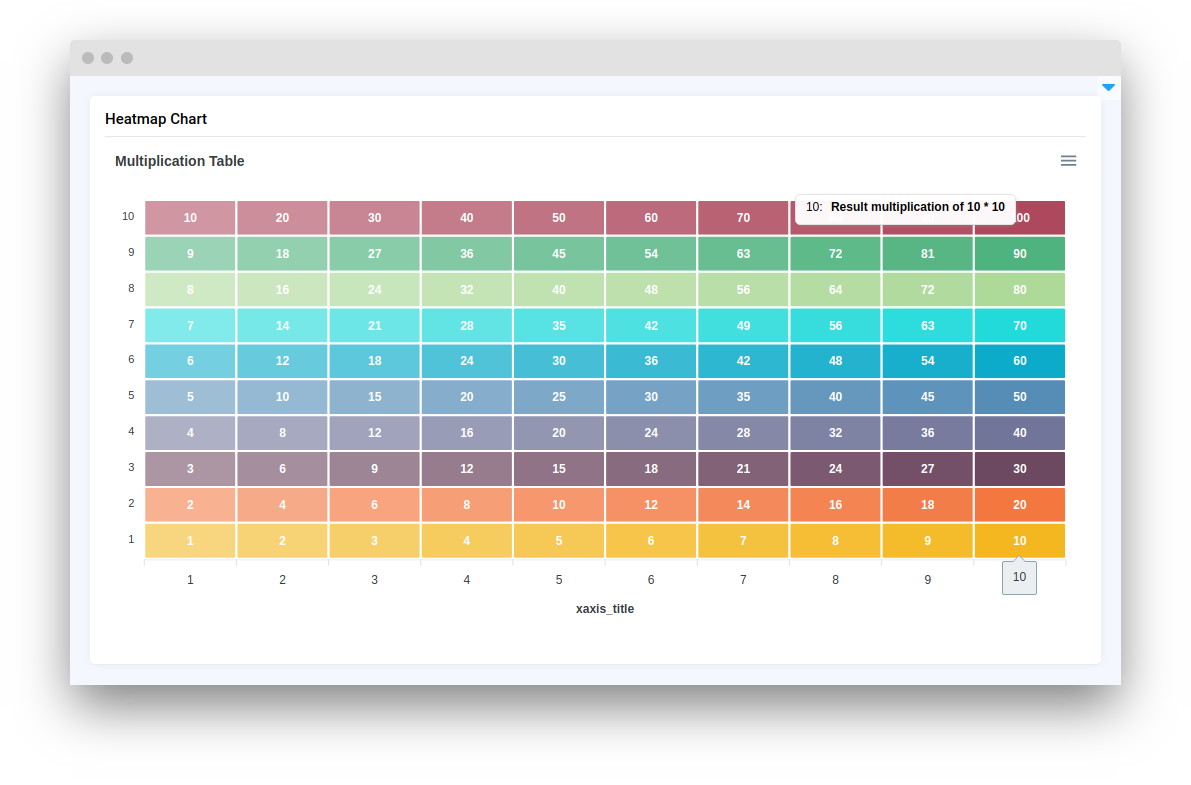
Task: Click the blue dropdown arrow at top right
Action: [1108, 88]
